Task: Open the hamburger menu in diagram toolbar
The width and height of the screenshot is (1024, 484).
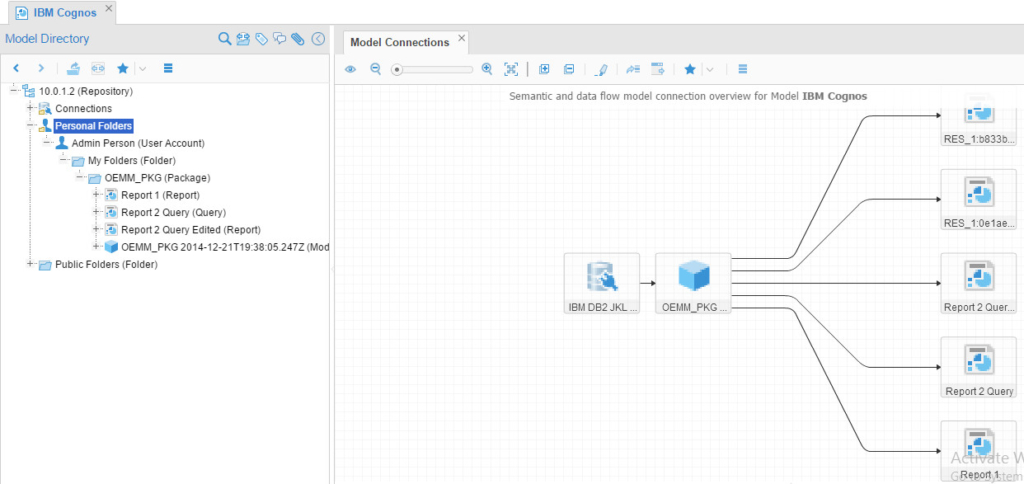Action: [x=742, y=69]
